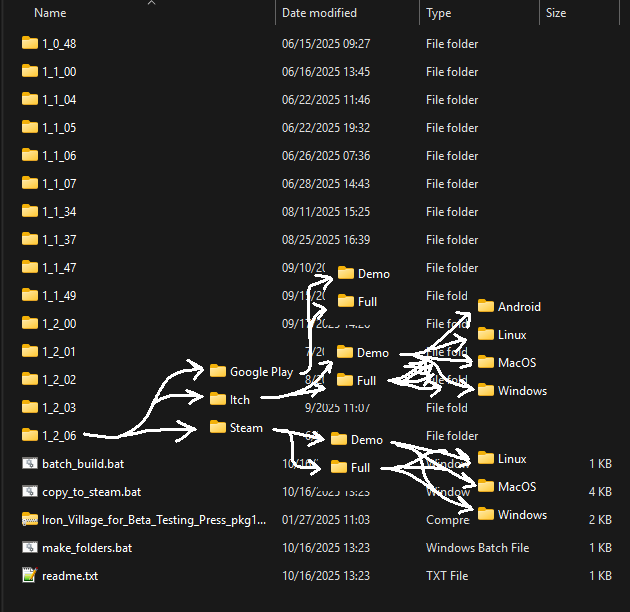The height and width of the screenshot is (612, 630).
Task: Select the 1_2_00 folder name
Action: tap(59, 323)
